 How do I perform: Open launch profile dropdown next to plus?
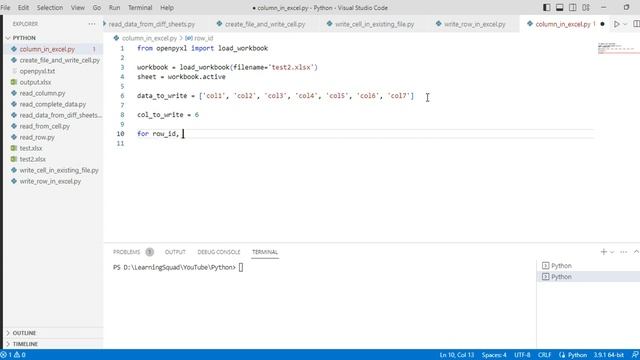612,252
